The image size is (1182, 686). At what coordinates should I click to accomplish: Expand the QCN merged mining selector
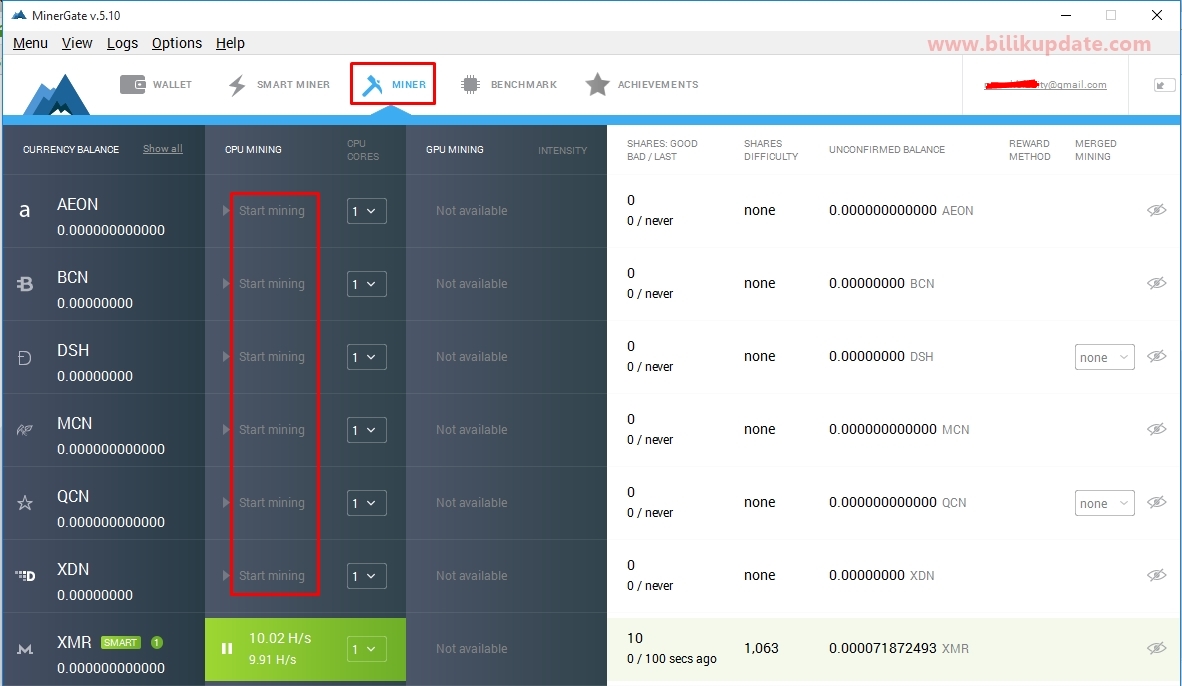coord(1104,503)
